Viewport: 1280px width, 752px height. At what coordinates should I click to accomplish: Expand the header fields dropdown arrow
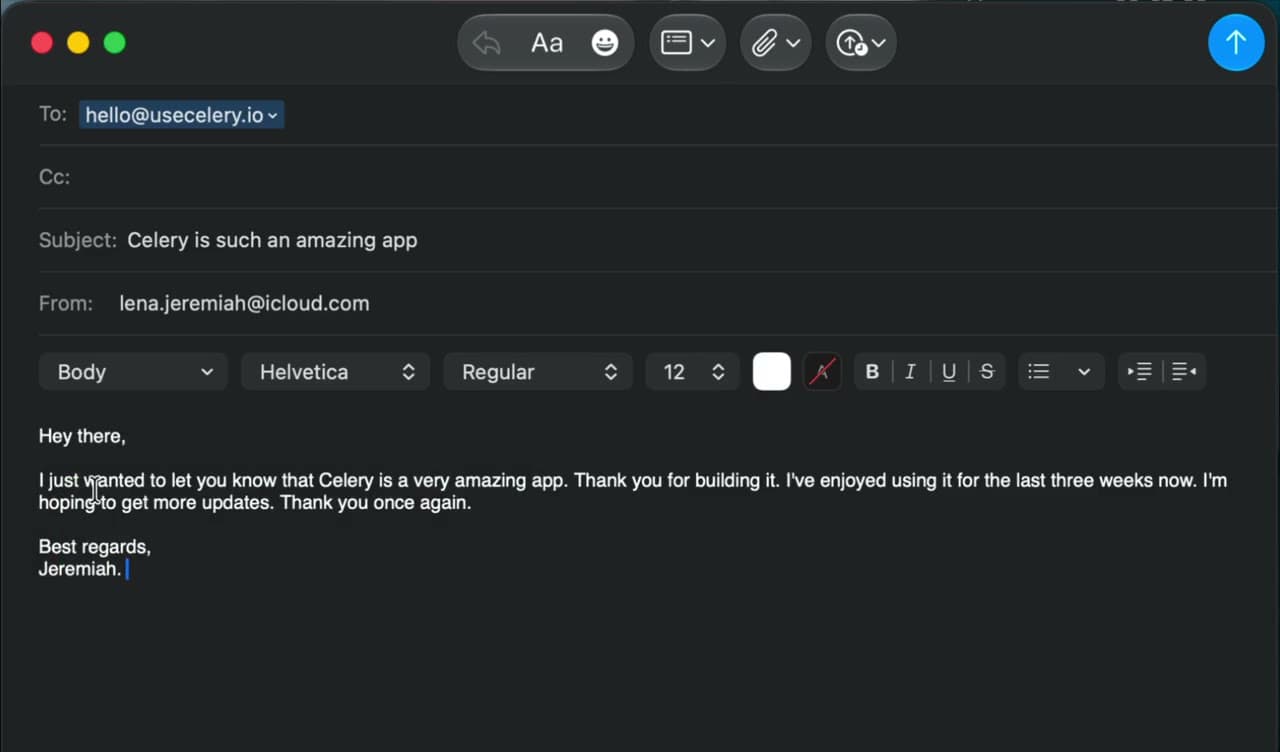(708, 43)
